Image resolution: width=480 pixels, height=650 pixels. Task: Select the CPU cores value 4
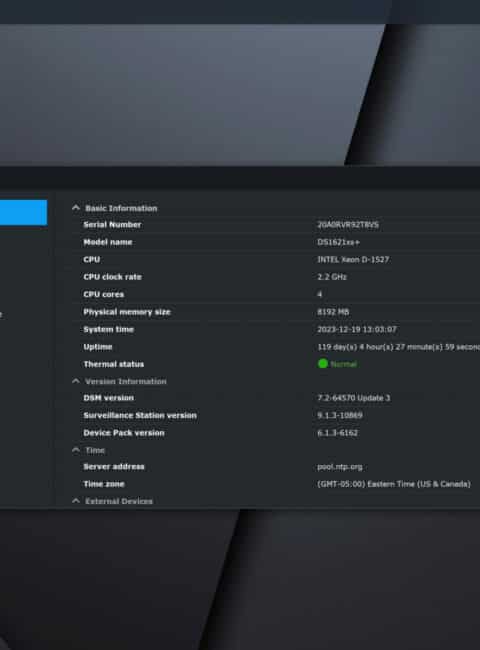320,294
